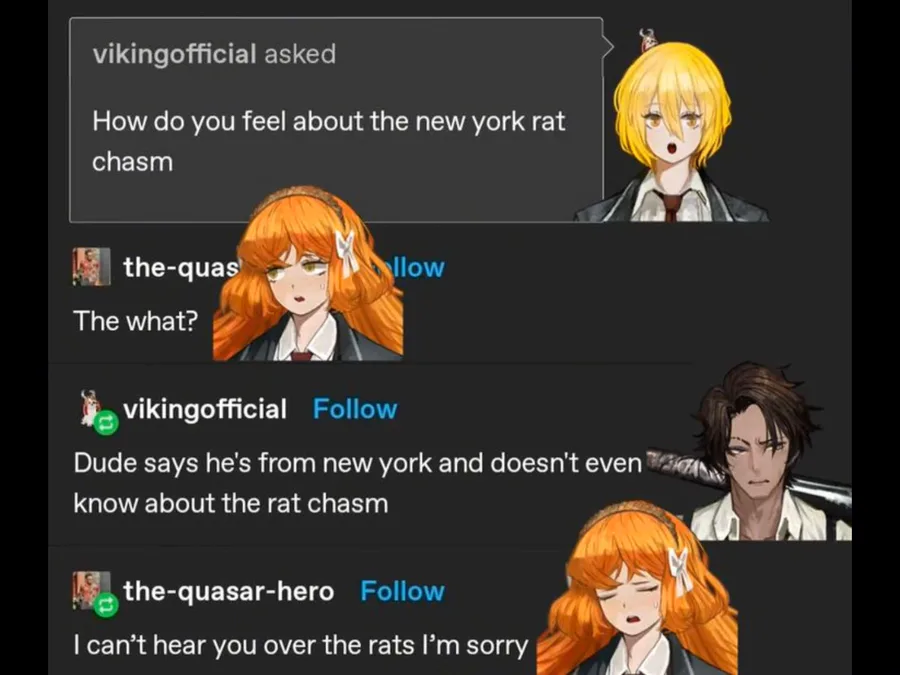This screenshot has height=675, width=900.
Task: Click the "new york rat chasm" question text
Action: click(x=329, y=141)
